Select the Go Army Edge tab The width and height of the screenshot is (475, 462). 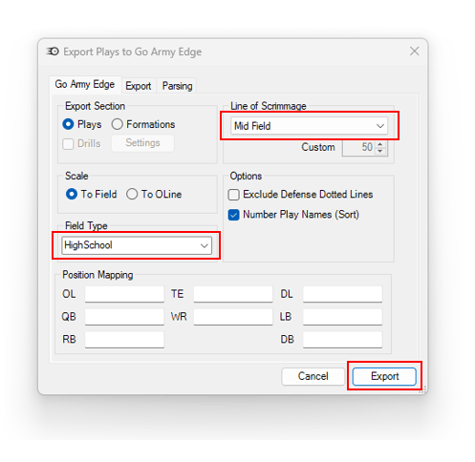[x=85, y=84]
